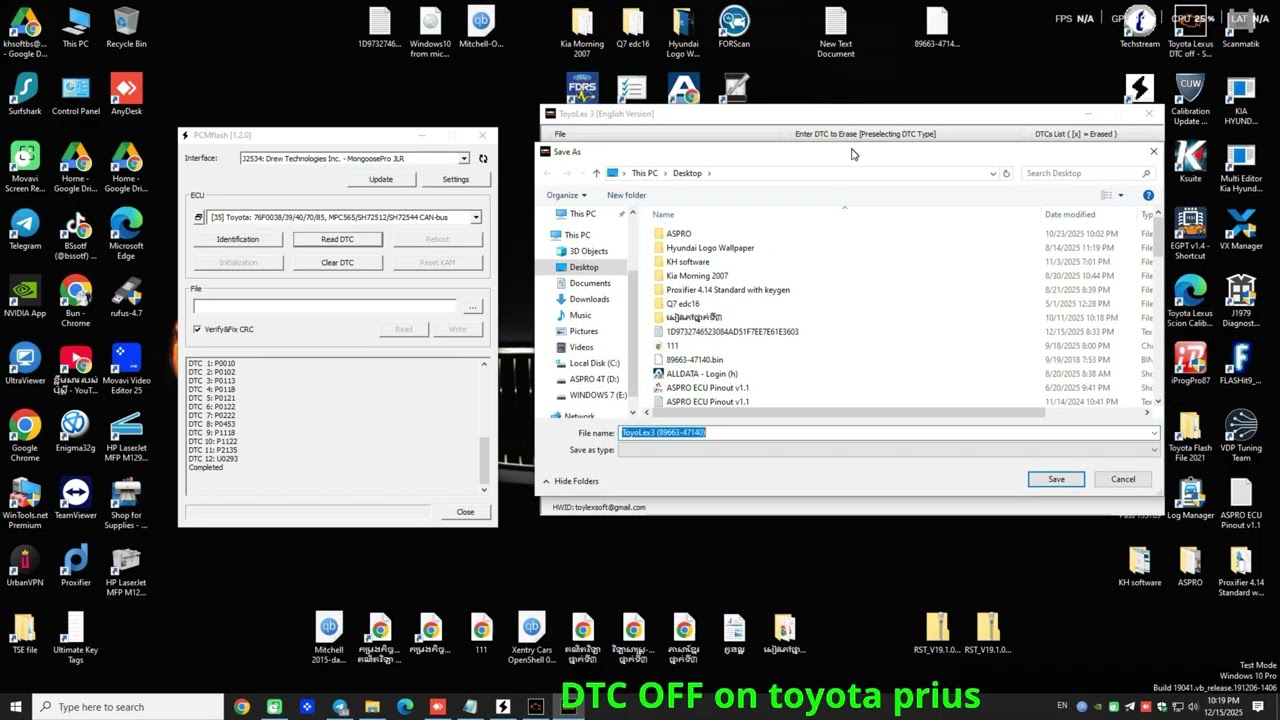
Task: Click the Windows taskbar search box
Action: 128,707
